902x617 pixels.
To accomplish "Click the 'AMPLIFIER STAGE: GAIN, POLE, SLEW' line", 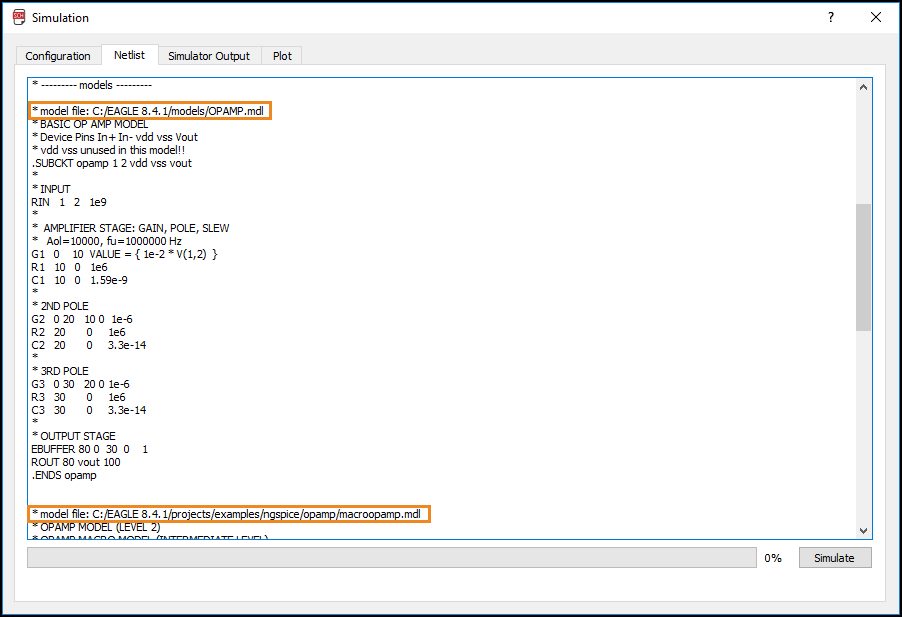I will [x=131, y=228].
